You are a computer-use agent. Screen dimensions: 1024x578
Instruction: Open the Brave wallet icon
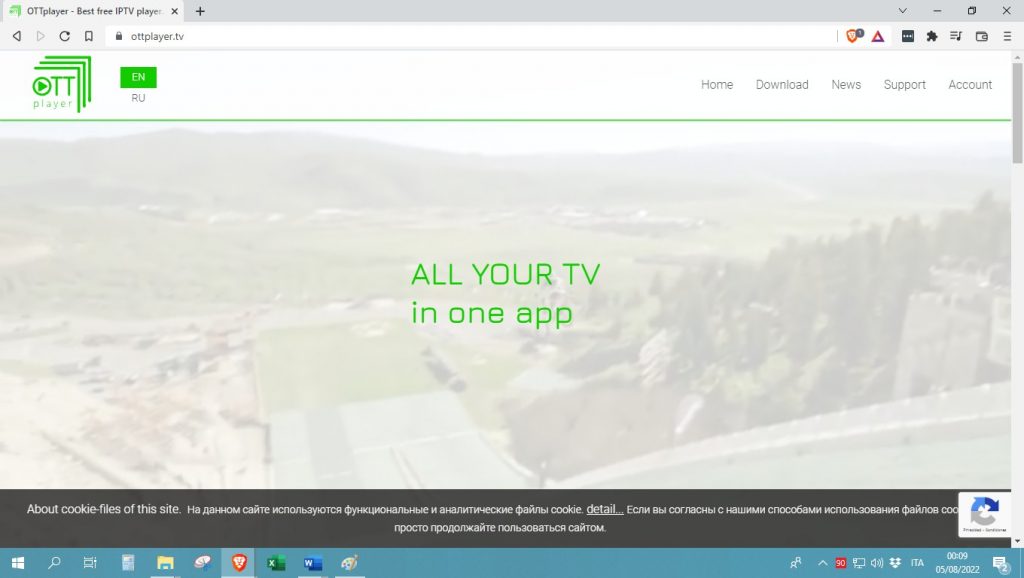pyautogui.click(x=981, y=36)
